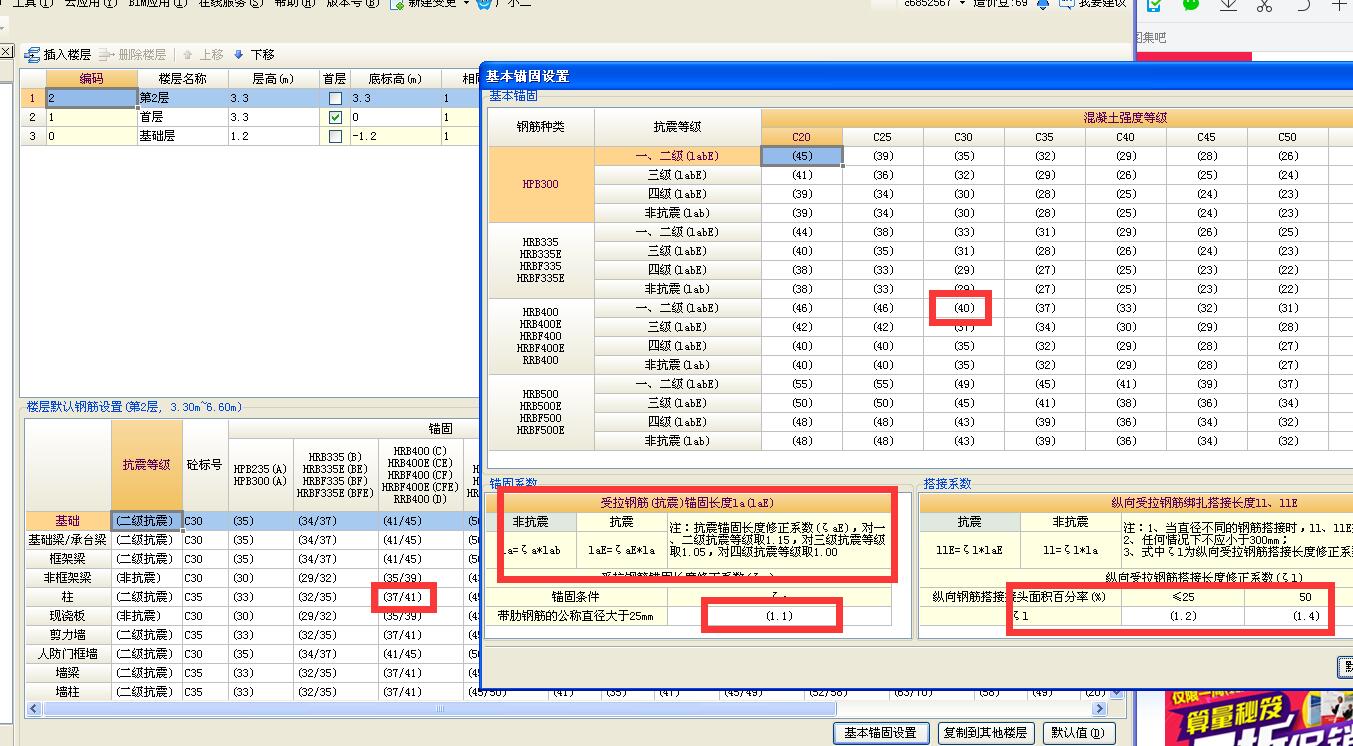
Task: Select the (1.2) lap coefficient cell
Action: 1183,616
